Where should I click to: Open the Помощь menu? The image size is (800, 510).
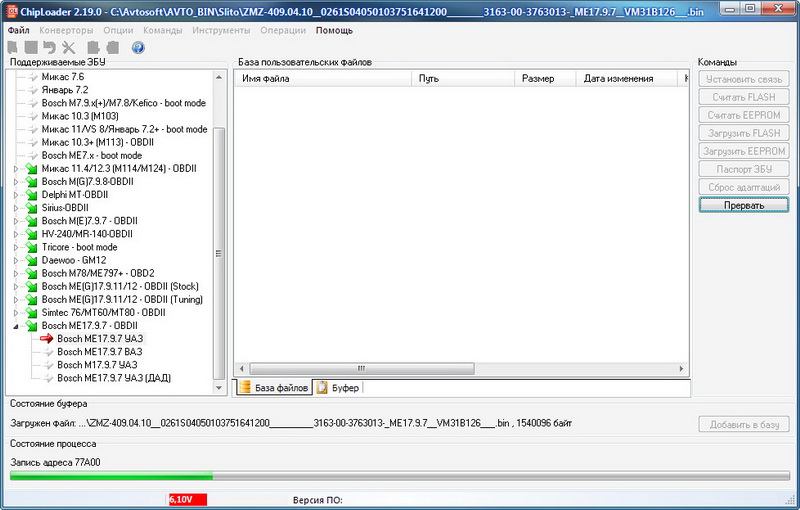pos(334,30)
